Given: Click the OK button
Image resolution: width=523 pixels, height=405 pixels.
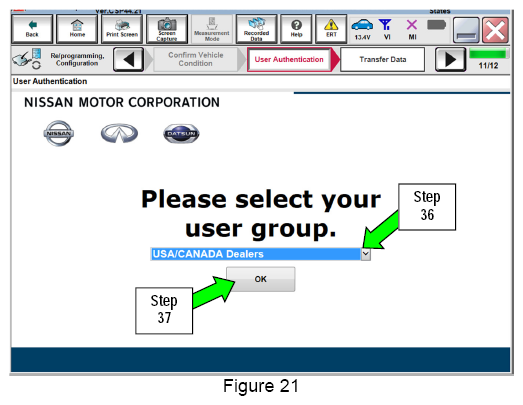Looking at the screenshot, I should tap(260, 279).
